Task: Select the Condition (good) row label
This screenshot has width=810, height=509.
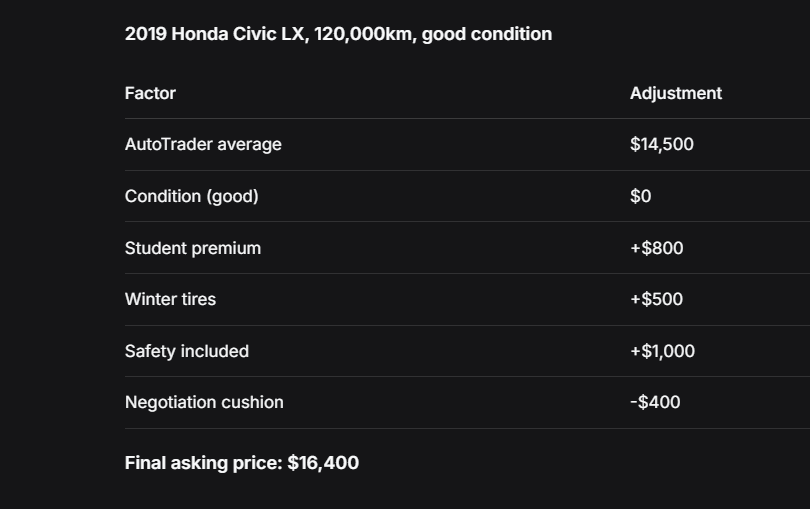Action: (191, 196)
